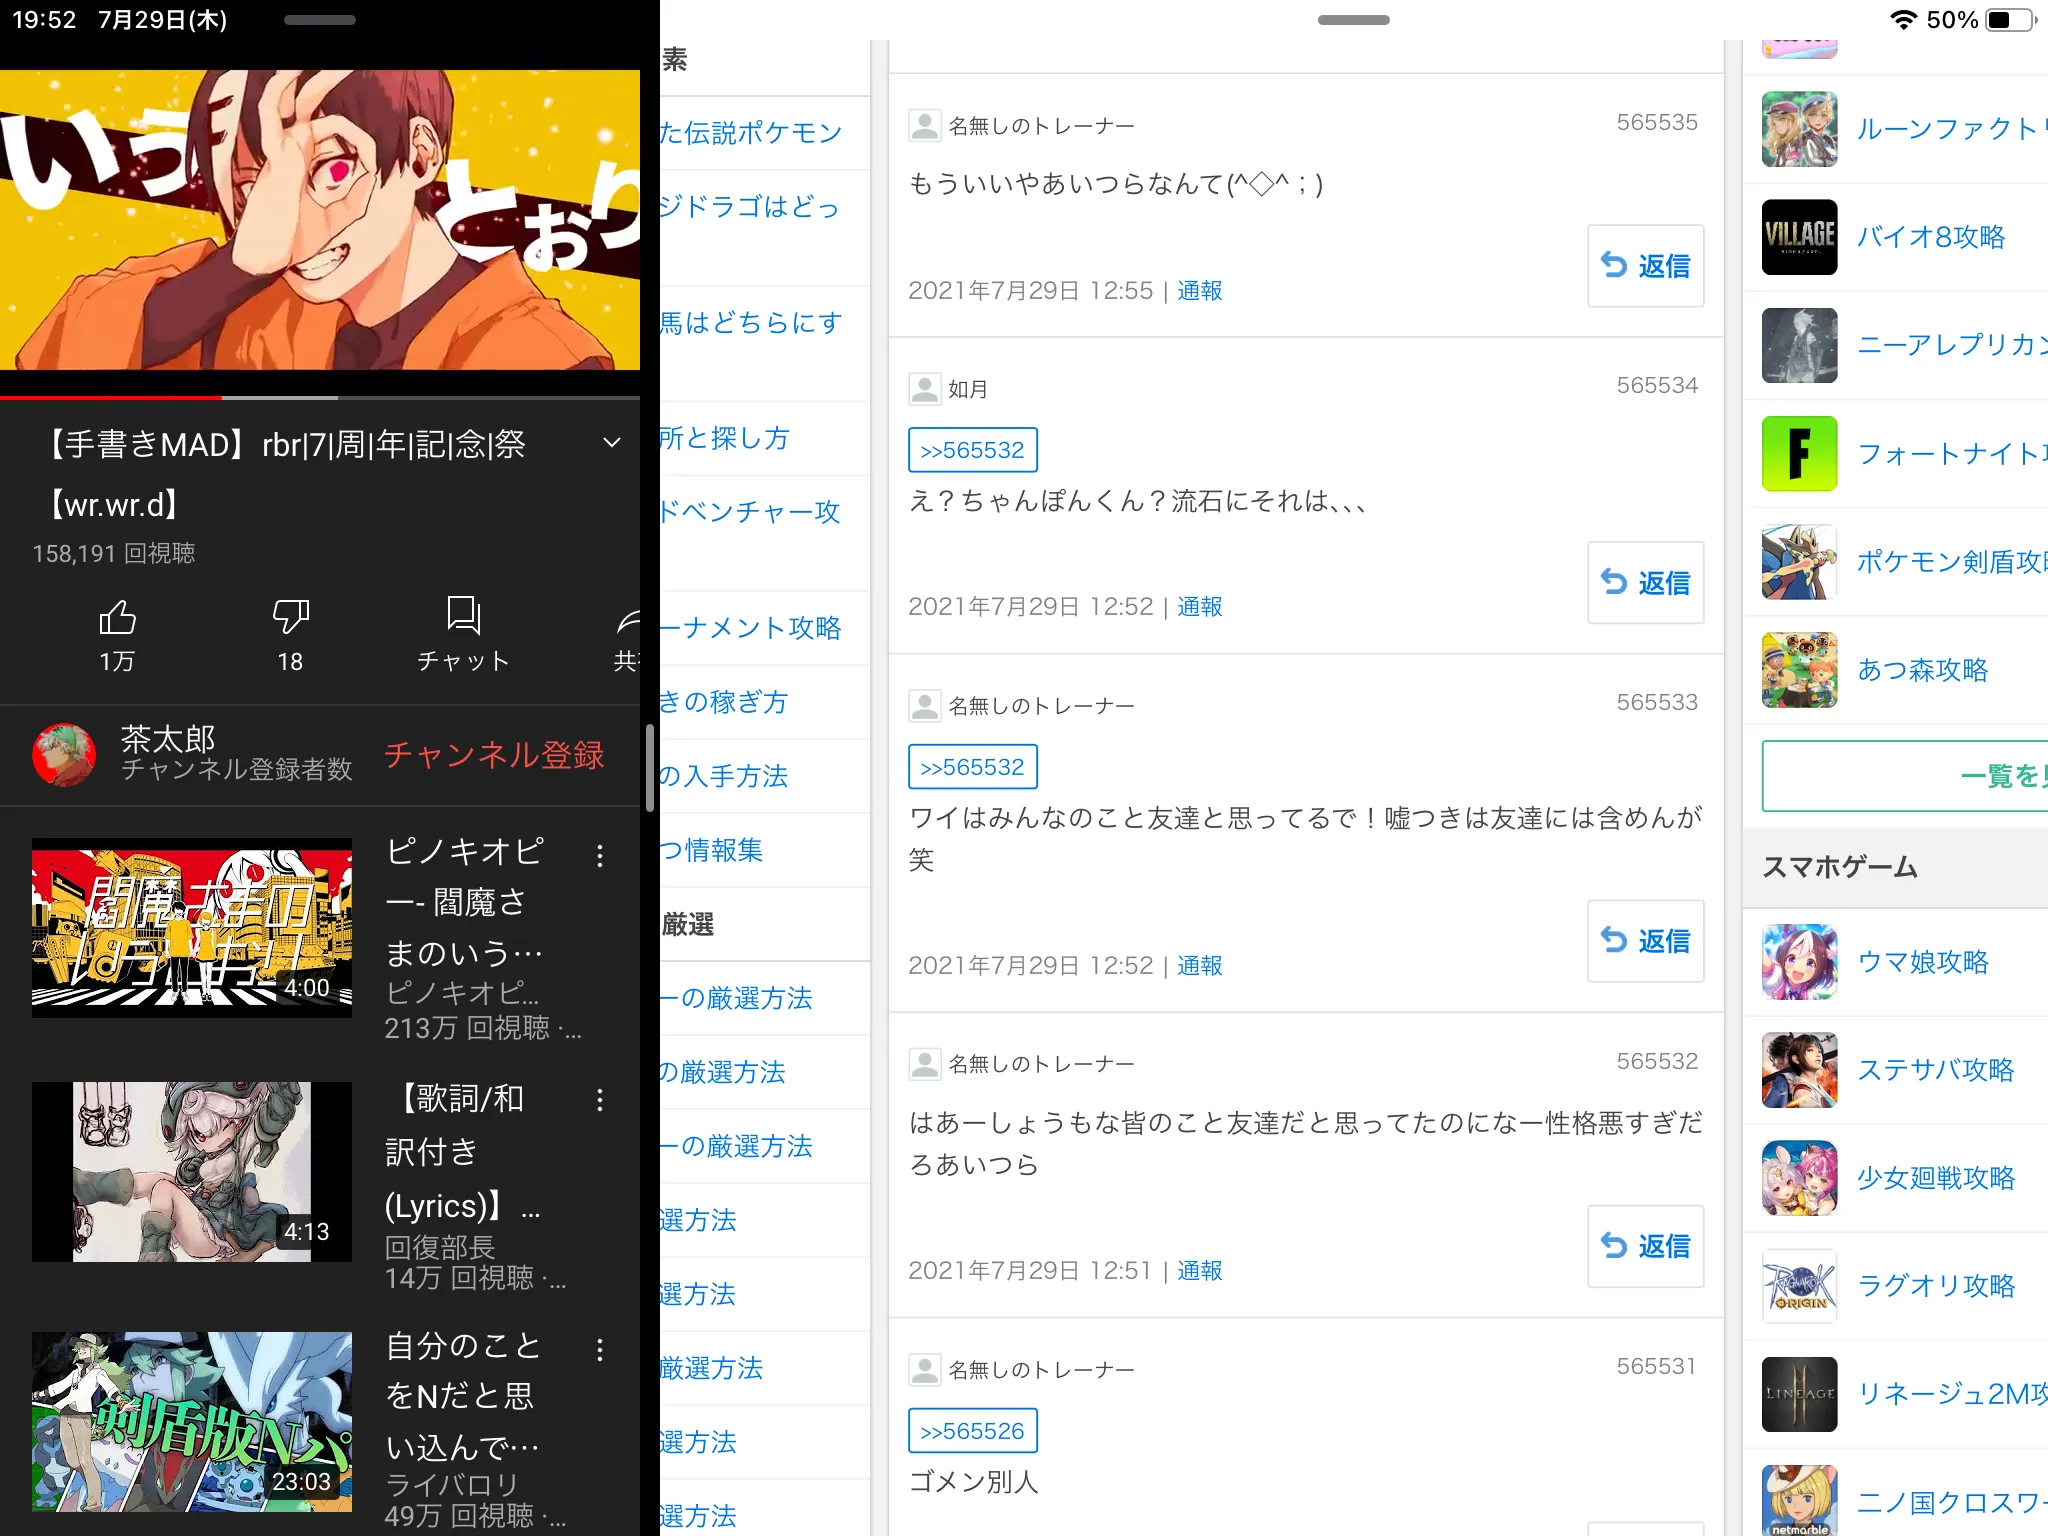Grab the YouTube split-view handle at top
2048x1536 pixels.
[x=320, y=20]
